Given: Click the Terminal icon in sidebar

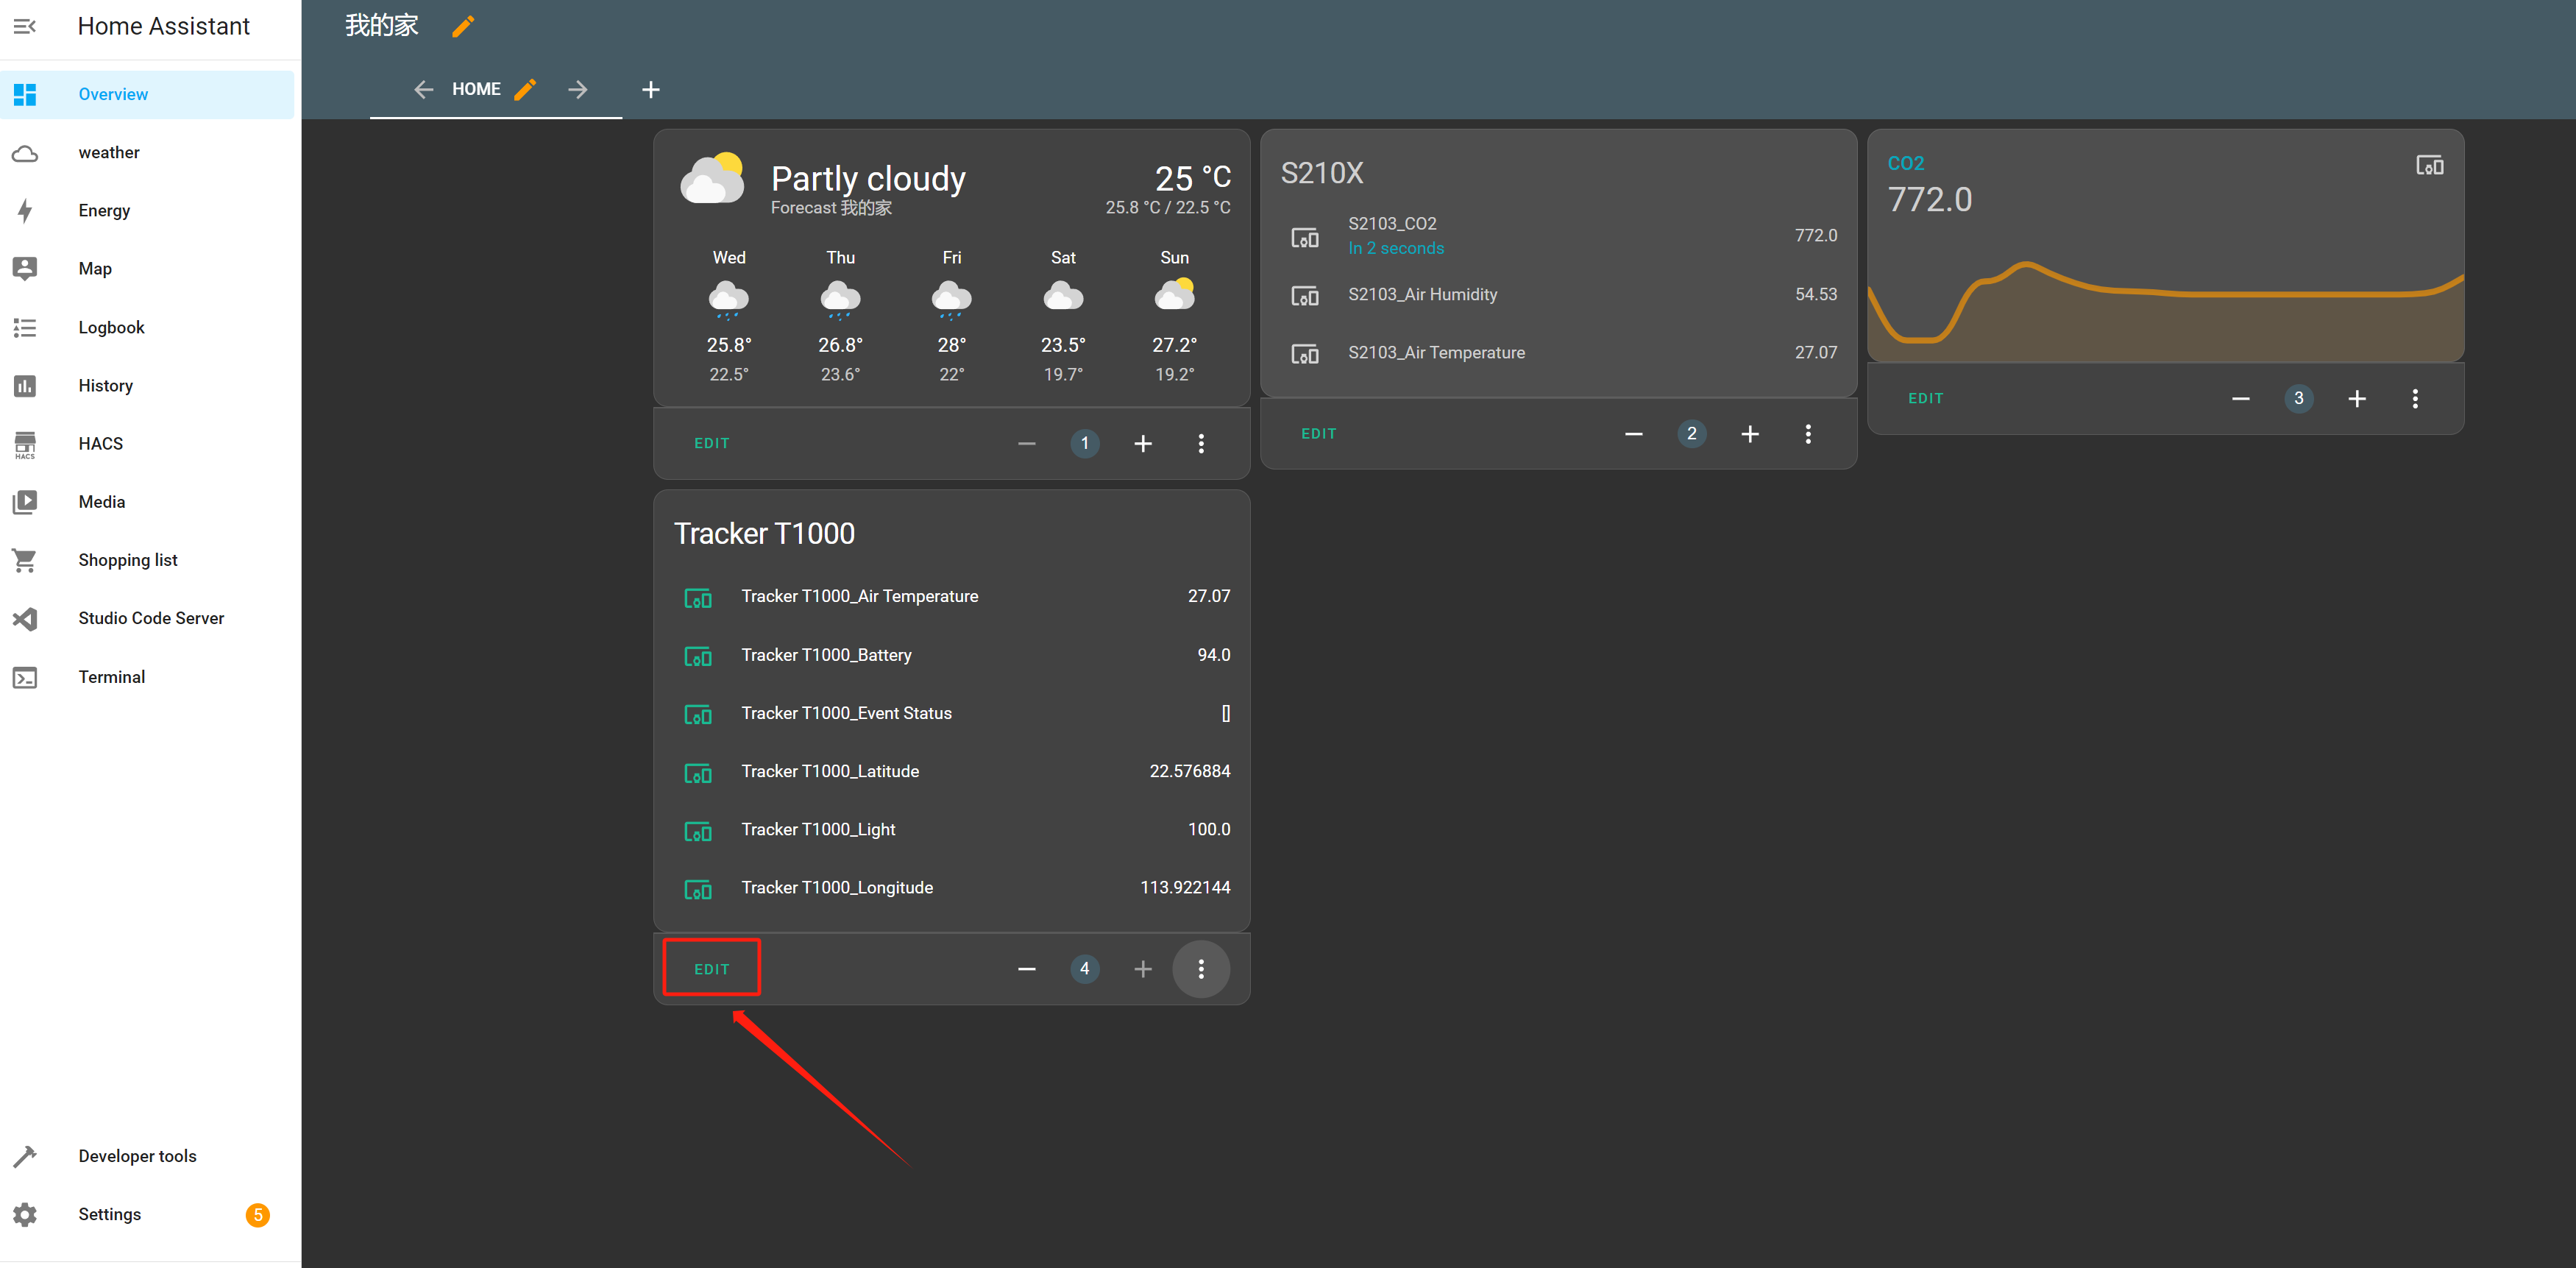Looking at the screenshot, I should (25, 677).
